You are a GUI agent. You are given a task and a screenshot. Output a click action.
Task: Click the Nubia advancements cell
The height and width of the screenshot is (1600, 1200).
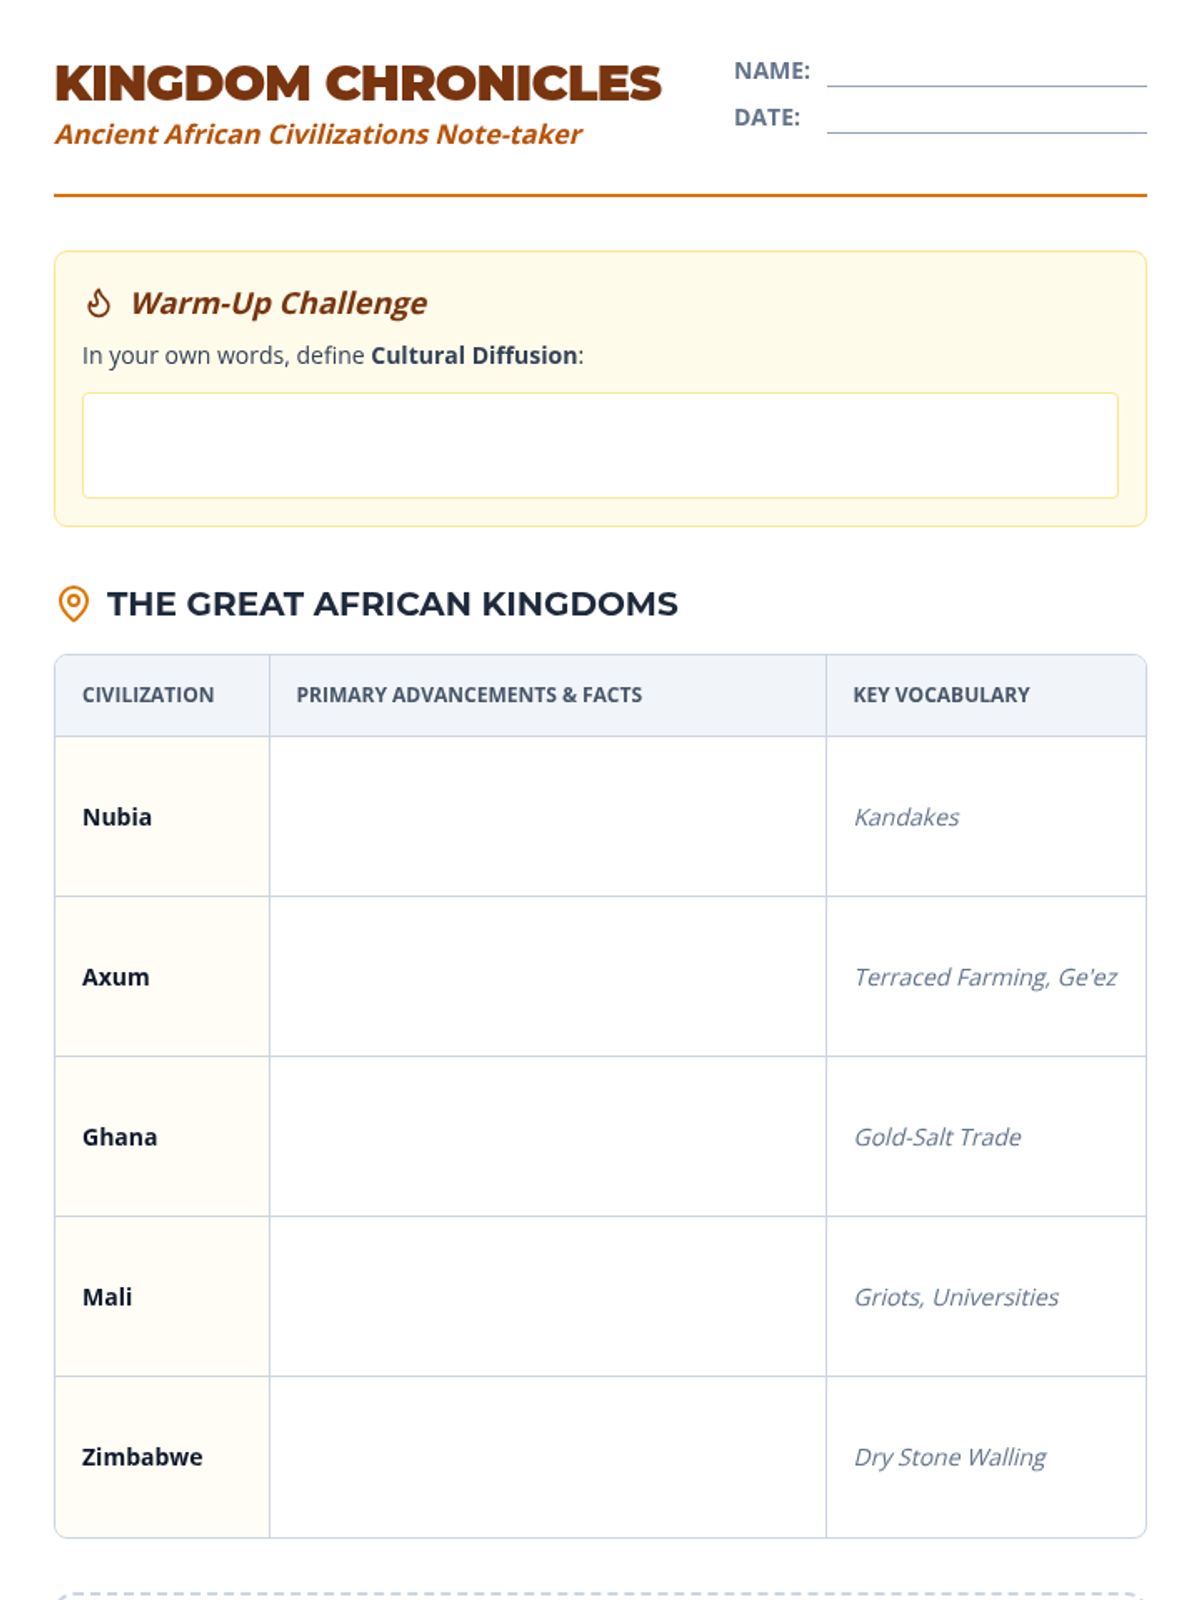click(547, 817)
